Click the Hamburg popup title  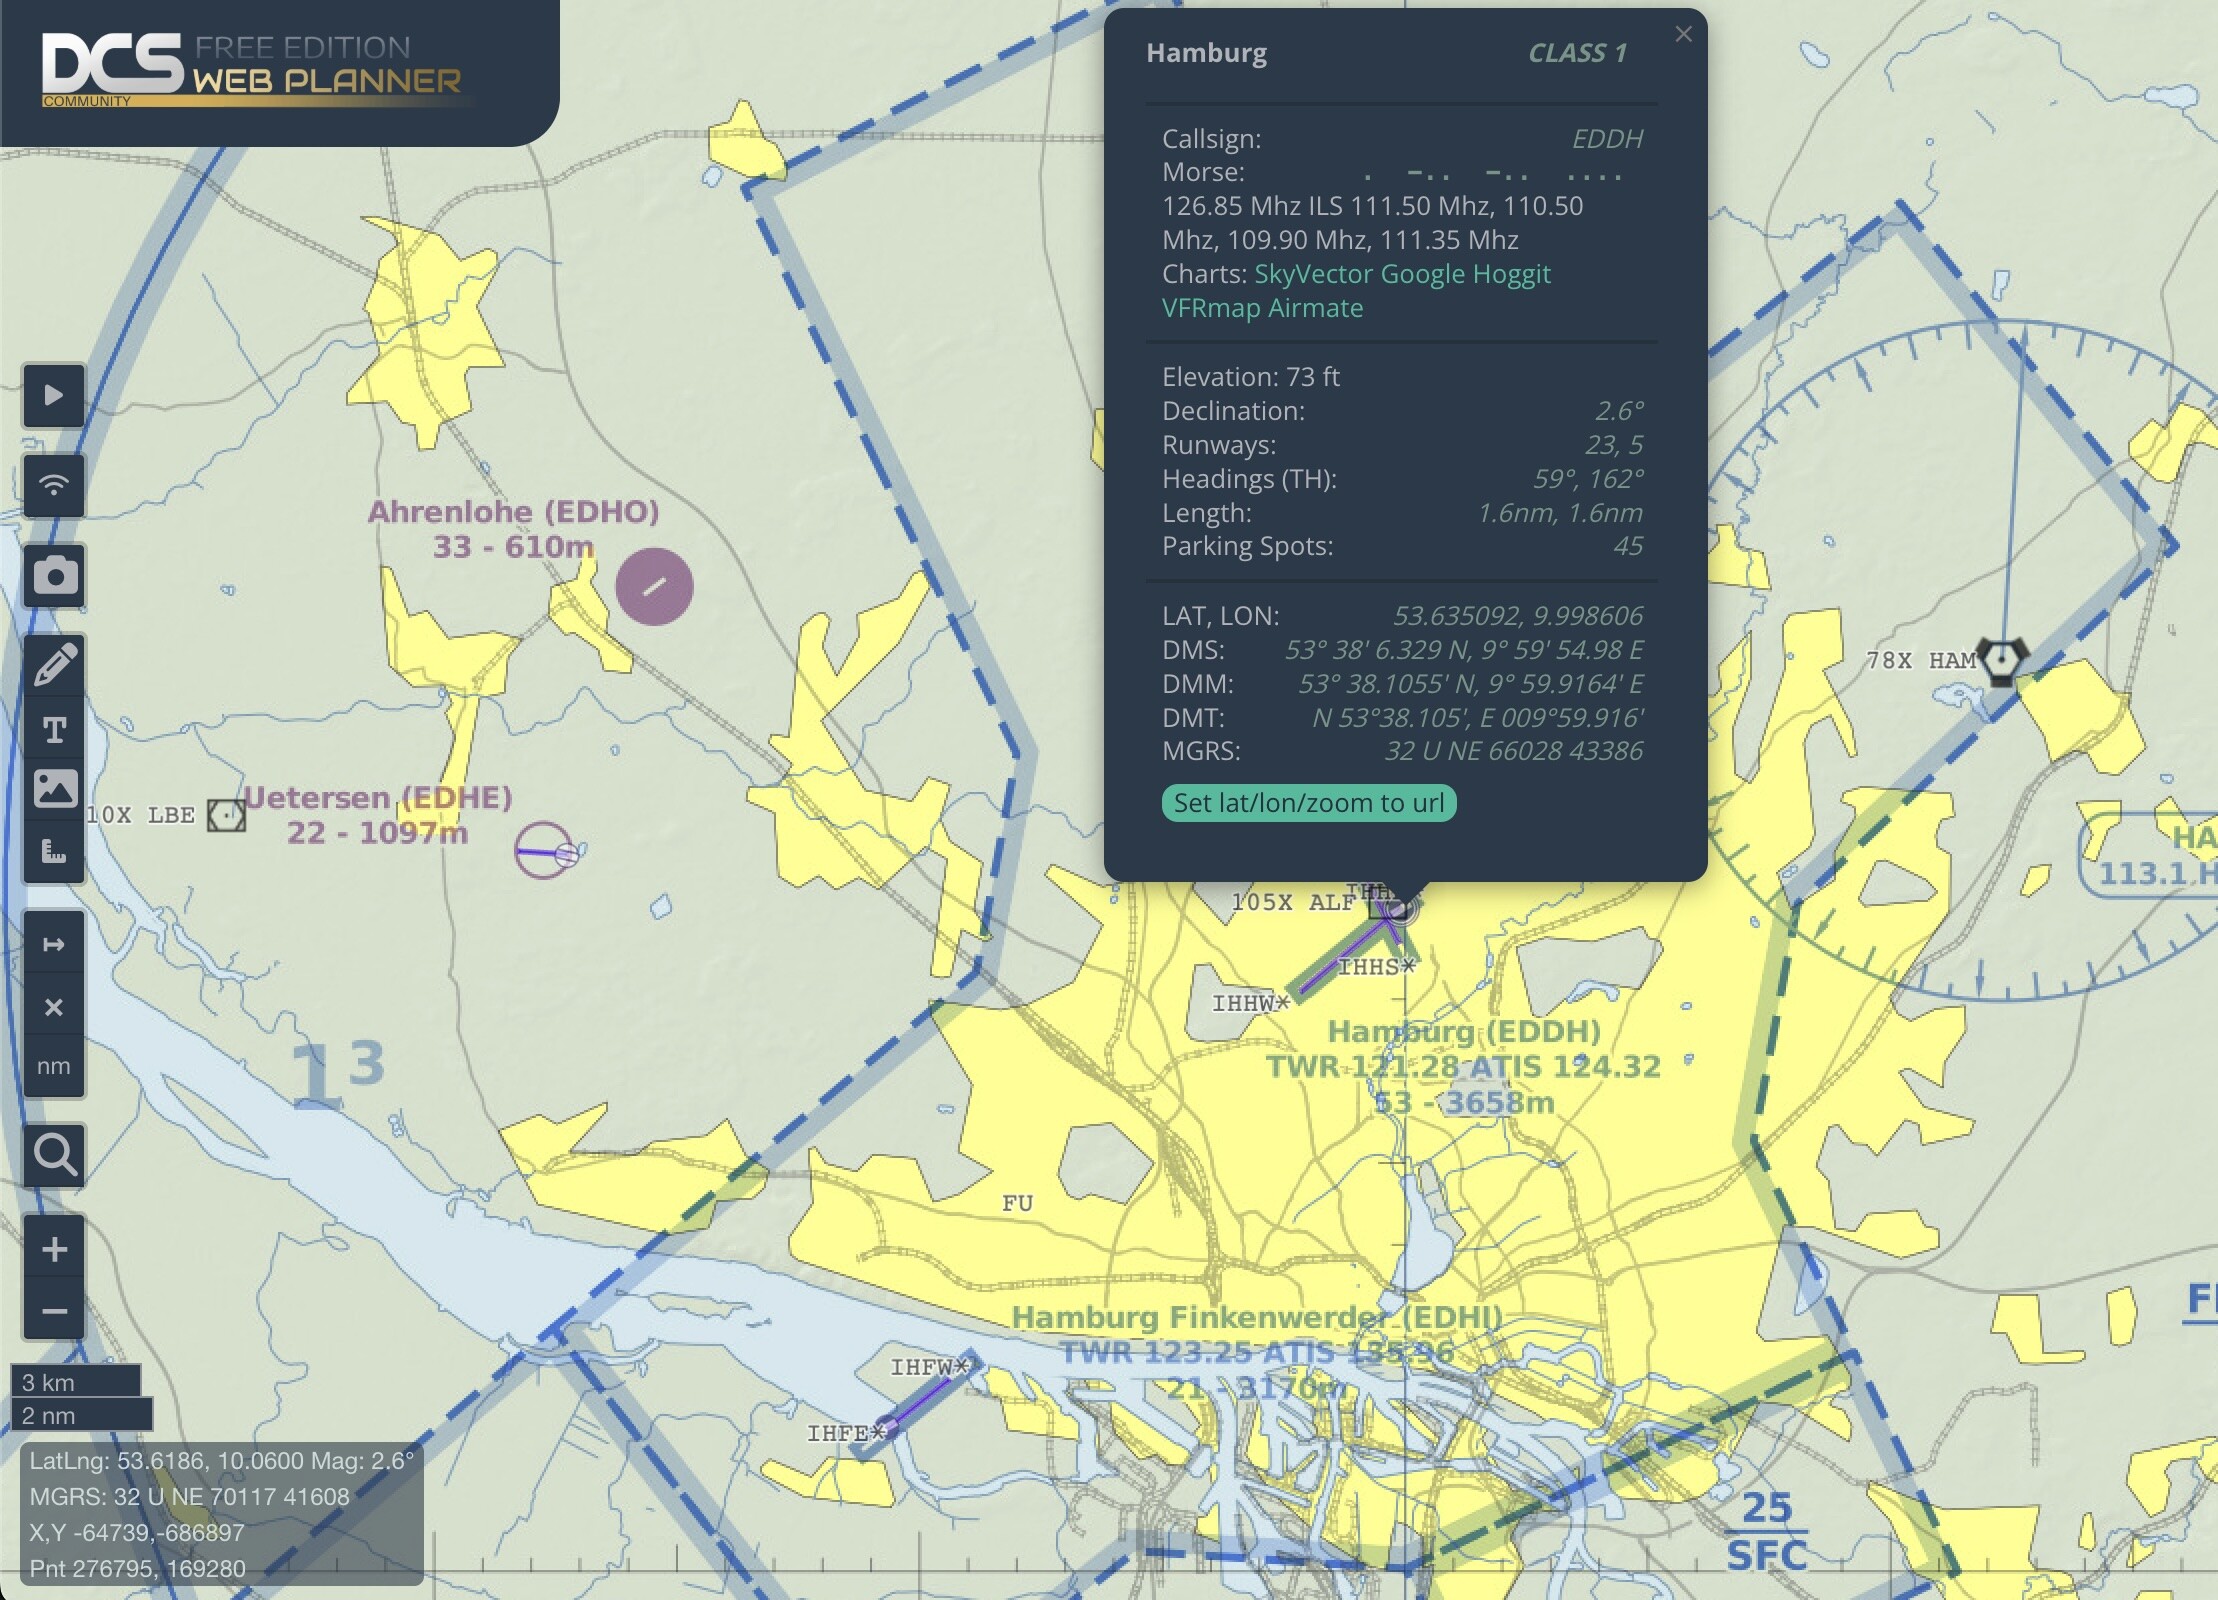[1206, 53]
